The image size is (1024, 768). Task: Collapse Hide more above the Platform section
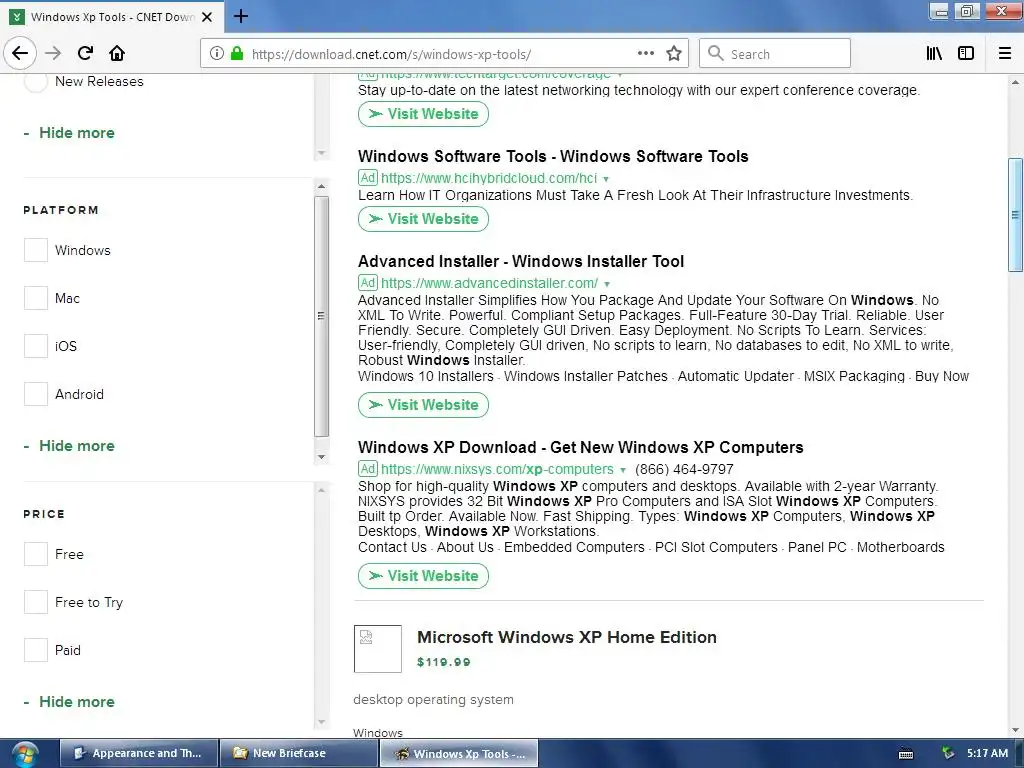(69, 133)
